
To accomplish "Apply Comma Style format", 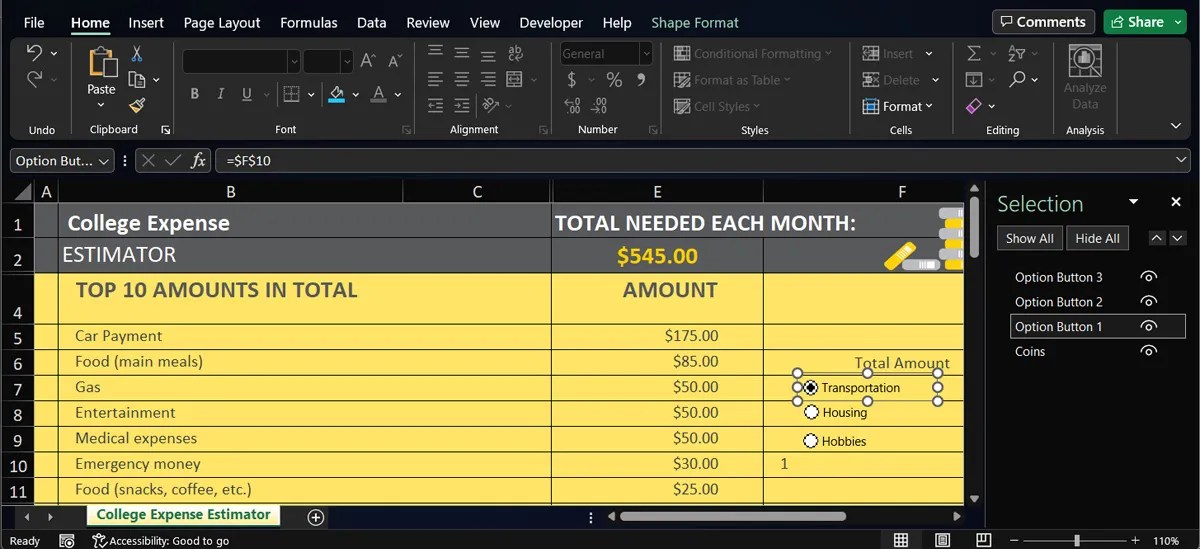I will 641,80.
